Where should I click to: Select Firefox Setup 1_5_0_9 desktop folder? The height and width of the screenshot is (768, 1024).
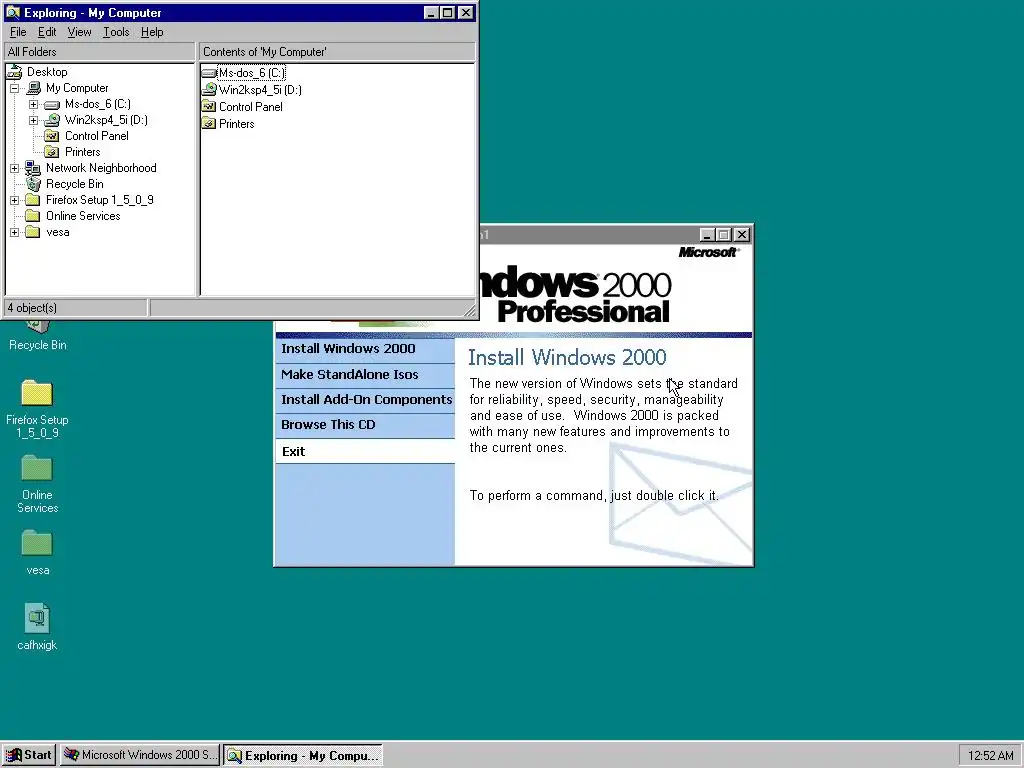37,393
